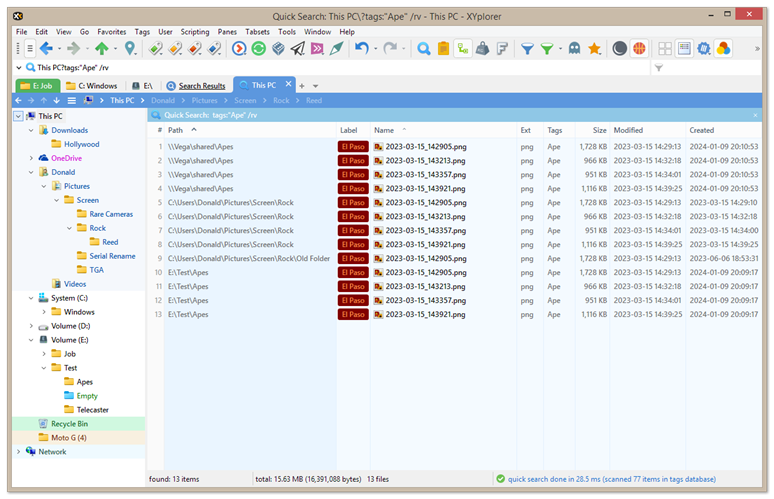
Task: Click Pictures in the breadcrumb bar
Action: (204, 101)
